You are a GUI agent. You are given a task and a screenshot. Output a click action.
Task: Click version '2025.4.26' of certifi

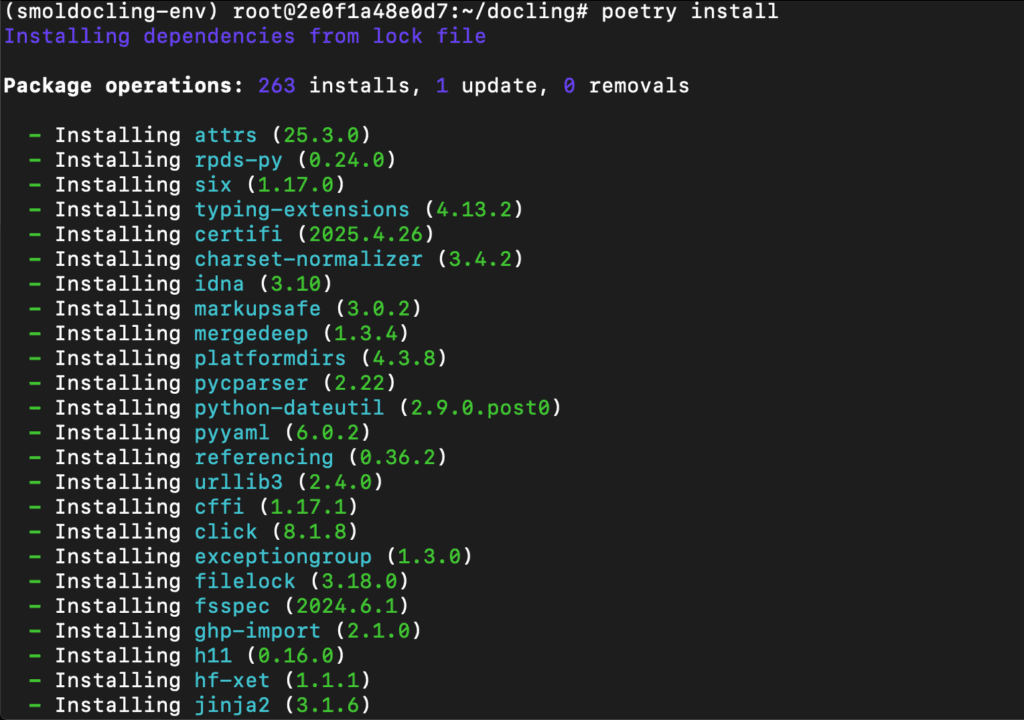[366, 234]
